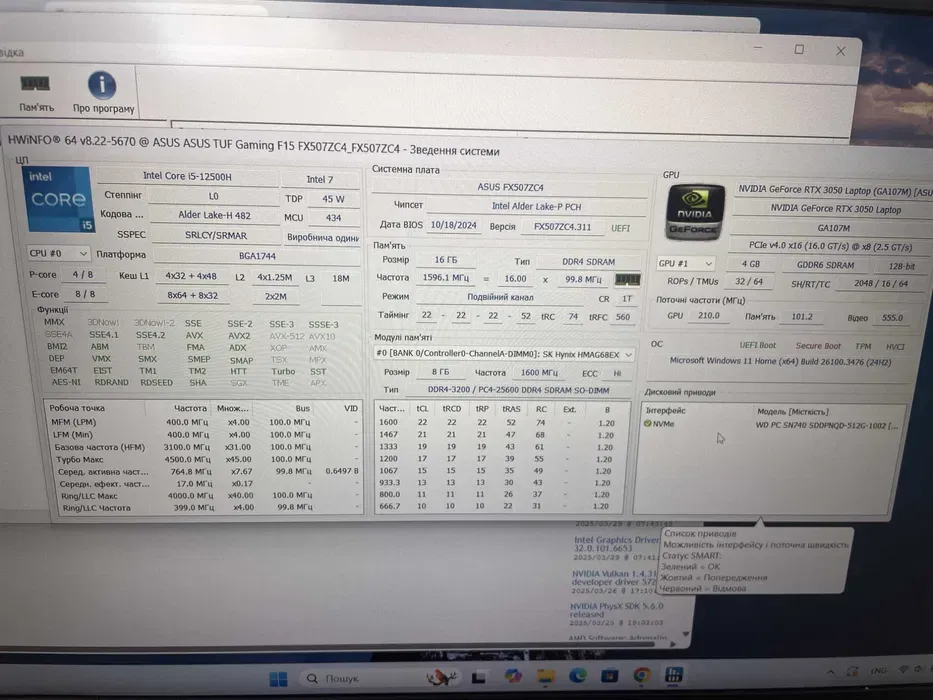Screen dimensions: 933x700
Task: Select the memory frequency 1596.1 МГц
Action: coord(446,277)
